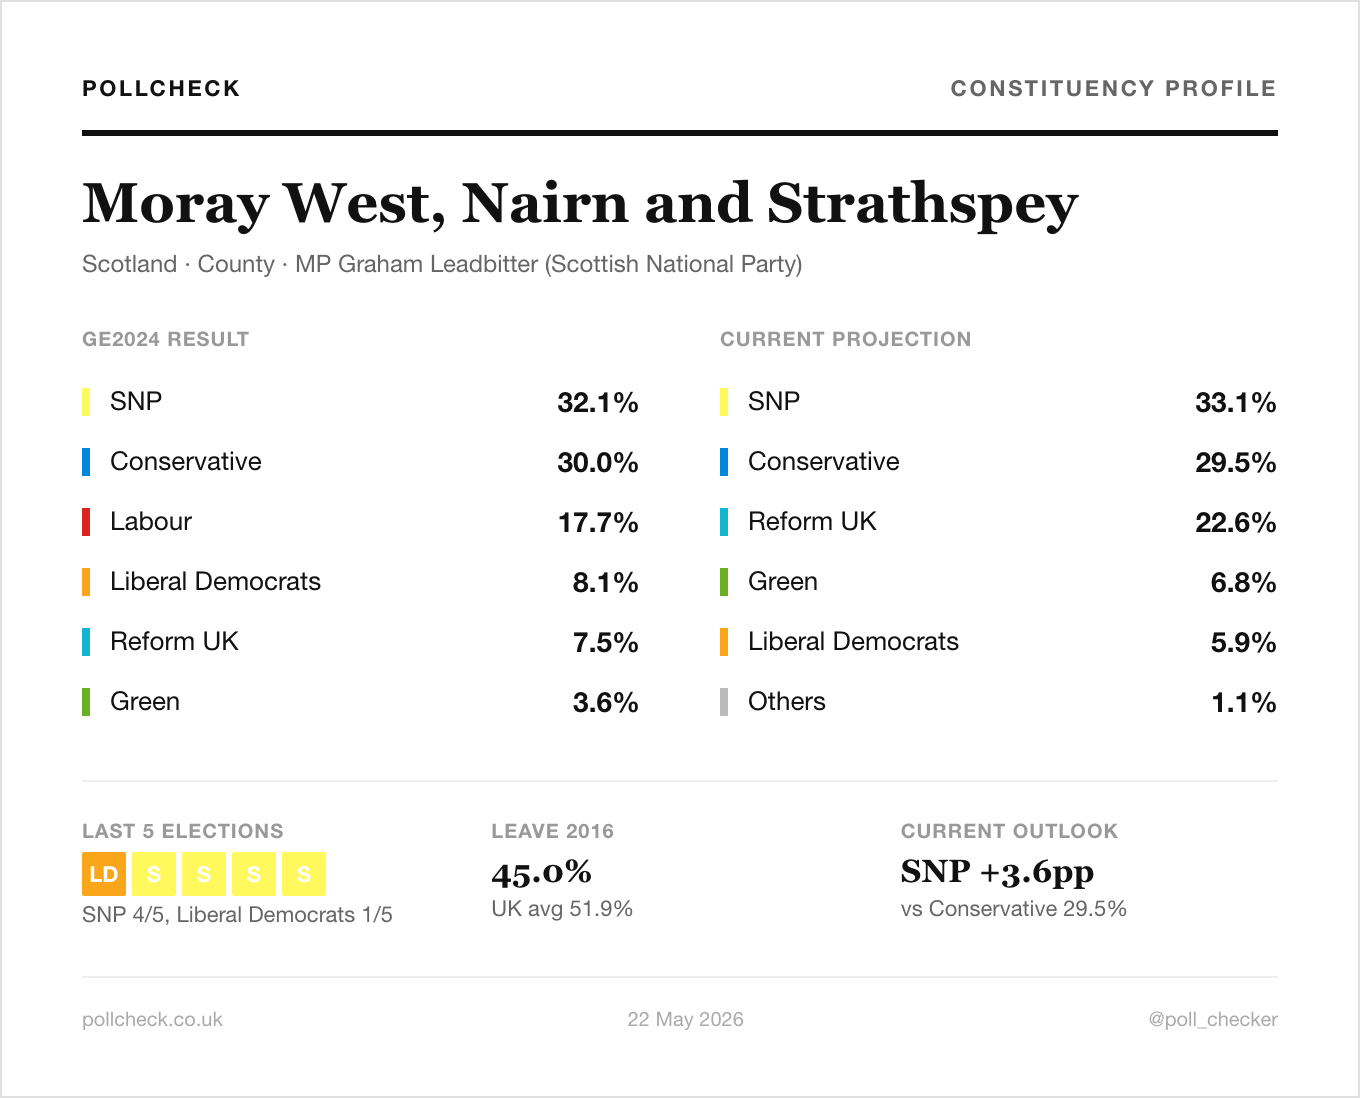Open the @poll_checker handle

pos(1213,1019)
